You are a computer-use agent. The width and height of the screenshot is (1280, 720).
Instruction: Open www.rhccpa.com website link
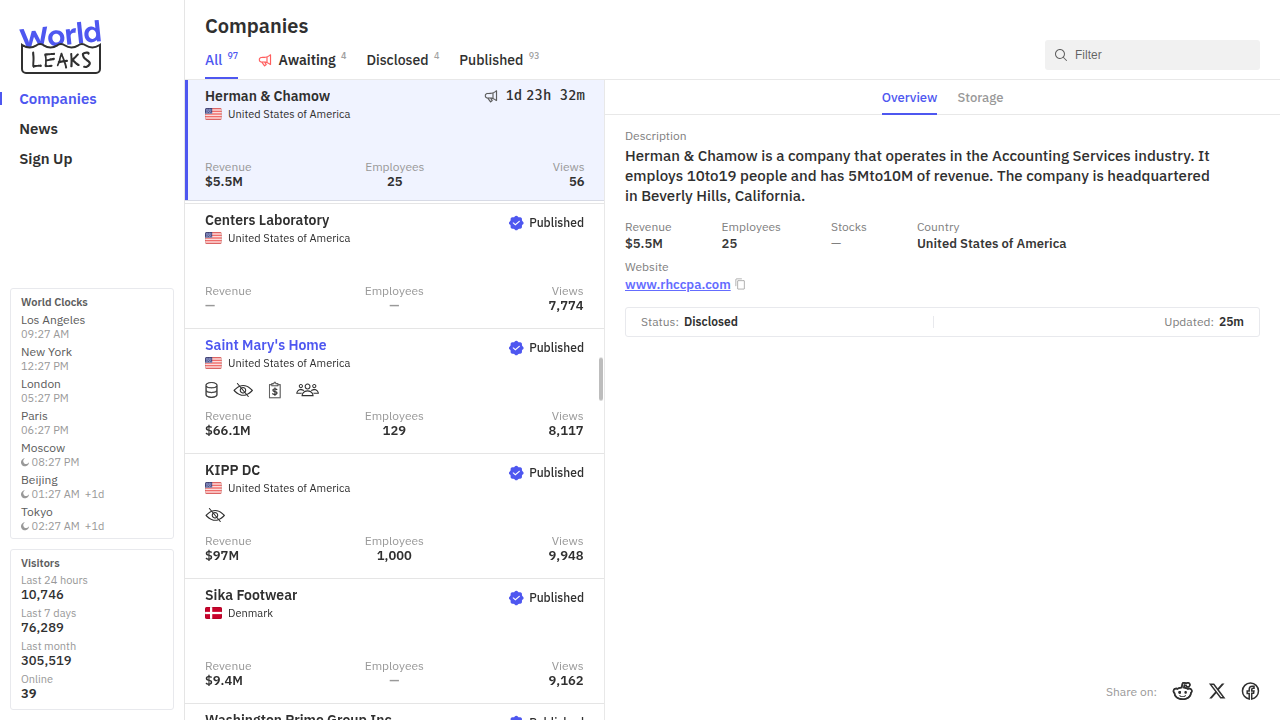678,285
